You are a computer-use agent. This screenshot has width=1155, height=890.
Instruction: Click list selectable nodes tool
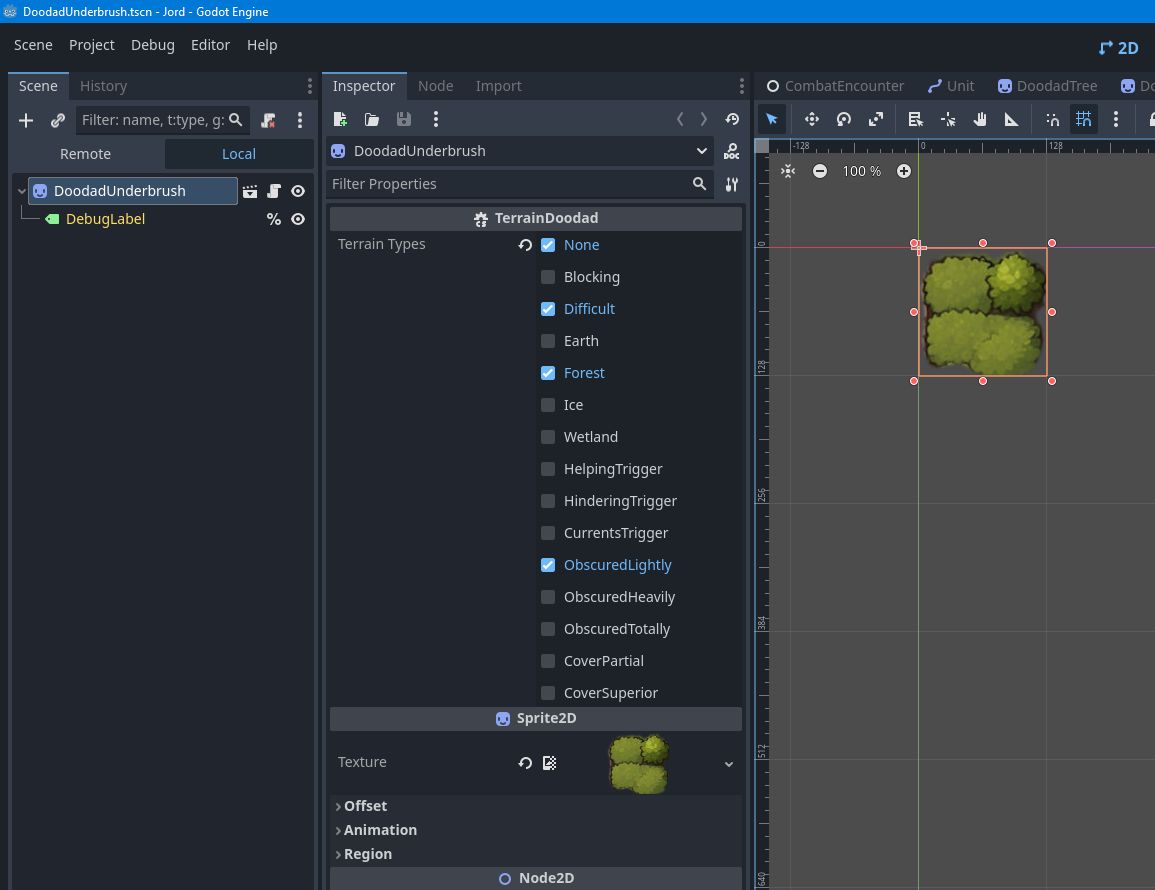(916, 119)
